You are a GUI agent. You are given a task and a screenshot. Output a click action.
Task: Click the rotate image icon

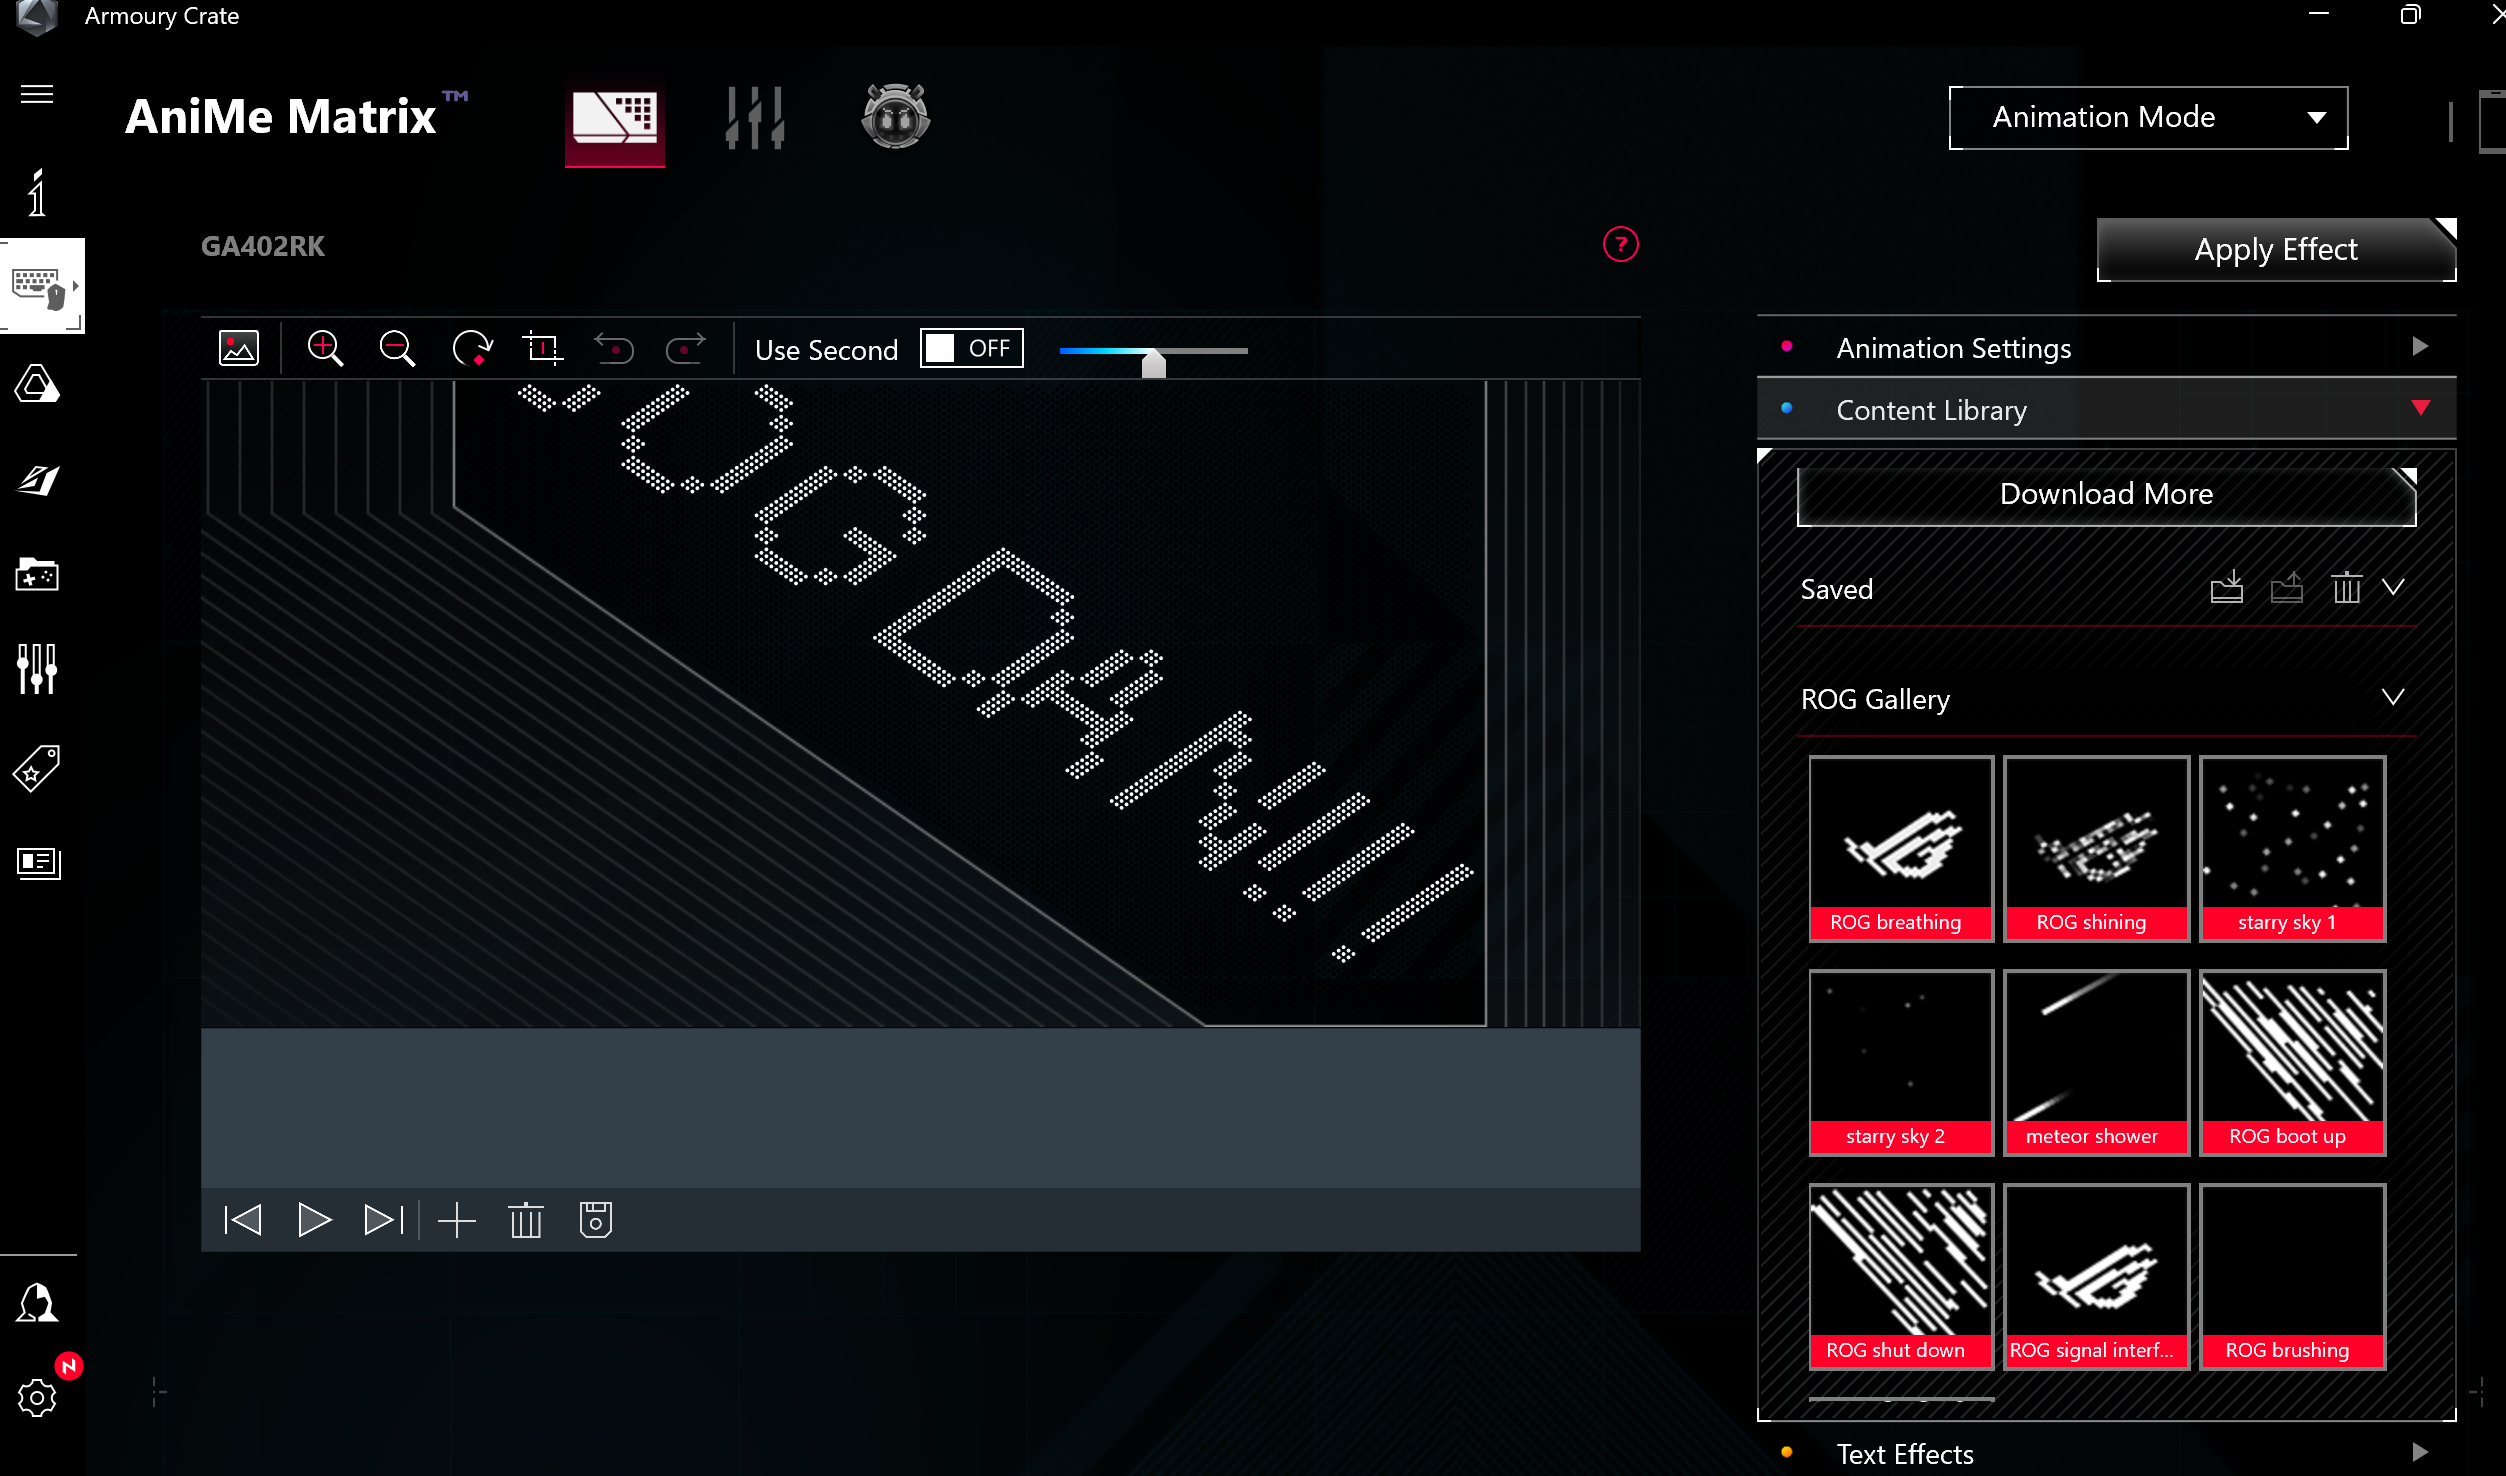pos(471,348)
